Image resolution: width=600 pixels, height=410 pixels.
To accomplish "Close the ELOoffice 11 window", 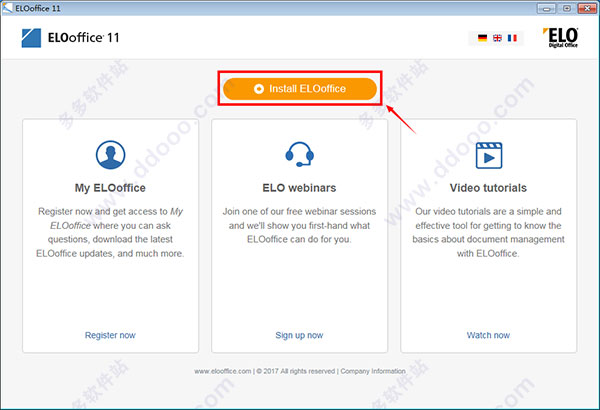I will [587, 8].
